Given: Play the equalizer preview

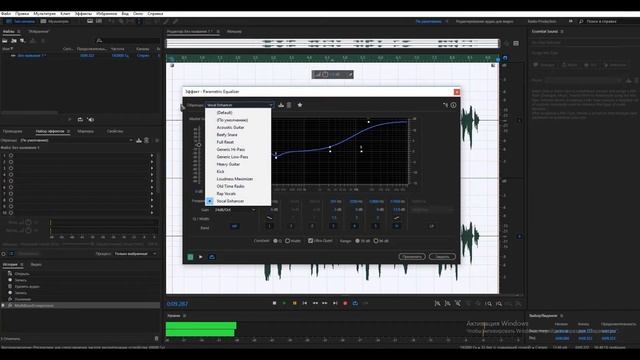Looking at the screenshot, I should [x=201, y=257].
